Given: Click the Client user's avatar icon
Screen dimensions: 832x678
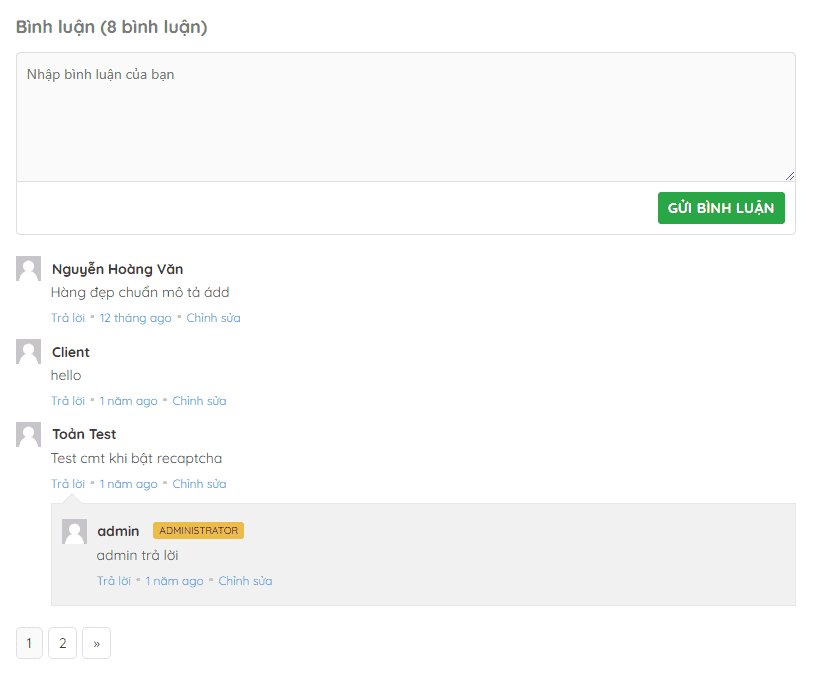Looking at the screenshot, I should click(28, 351).
